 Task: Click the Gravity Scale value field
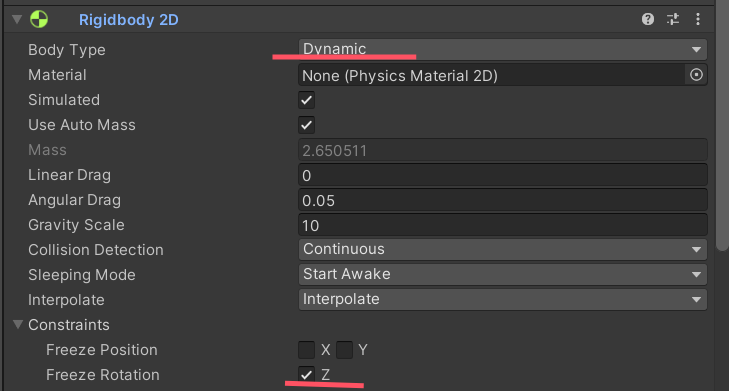[503, 225]
